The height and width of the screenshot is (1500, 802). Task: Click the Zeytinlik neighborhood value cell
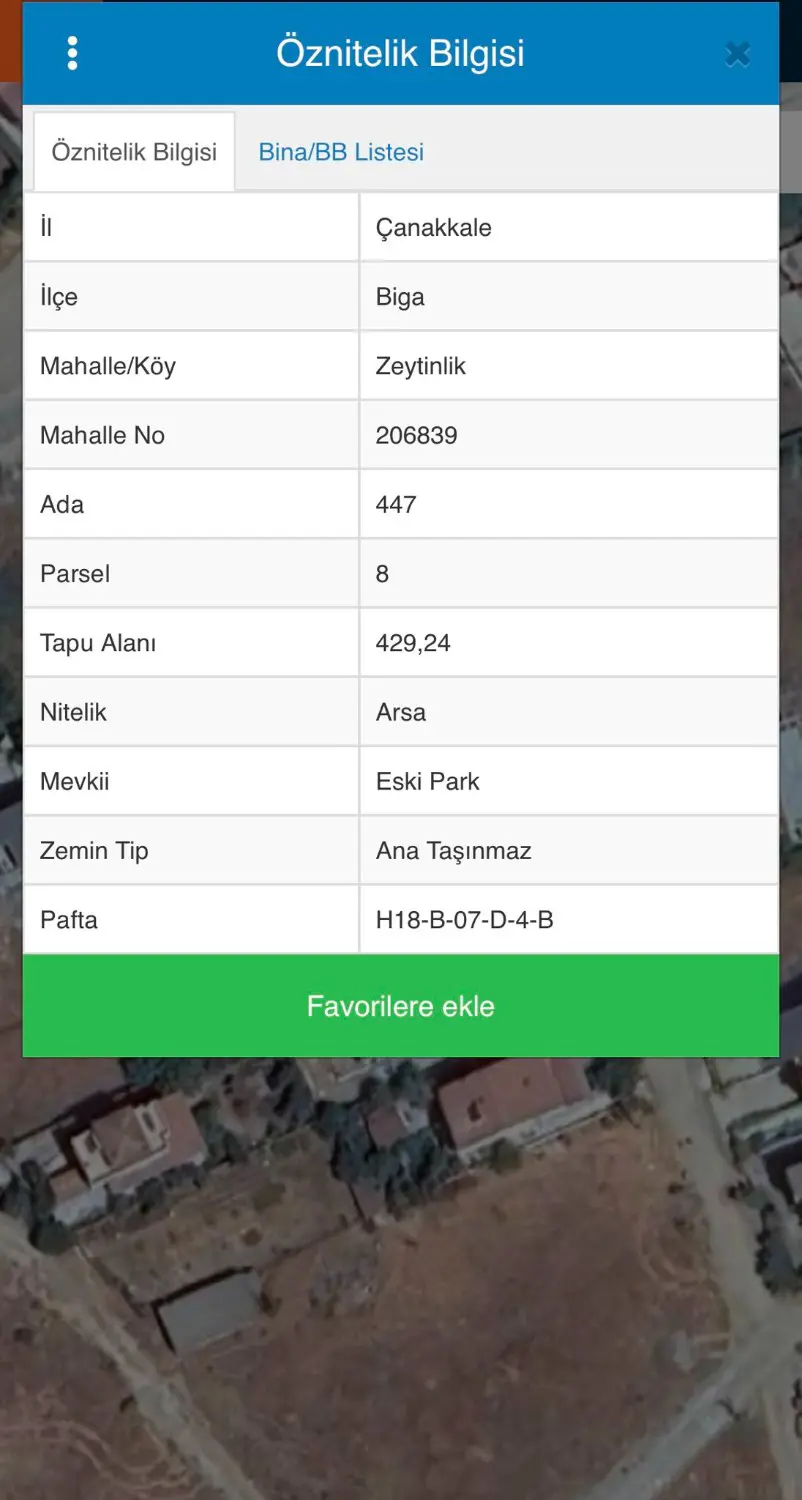click(x=569, y=366)
